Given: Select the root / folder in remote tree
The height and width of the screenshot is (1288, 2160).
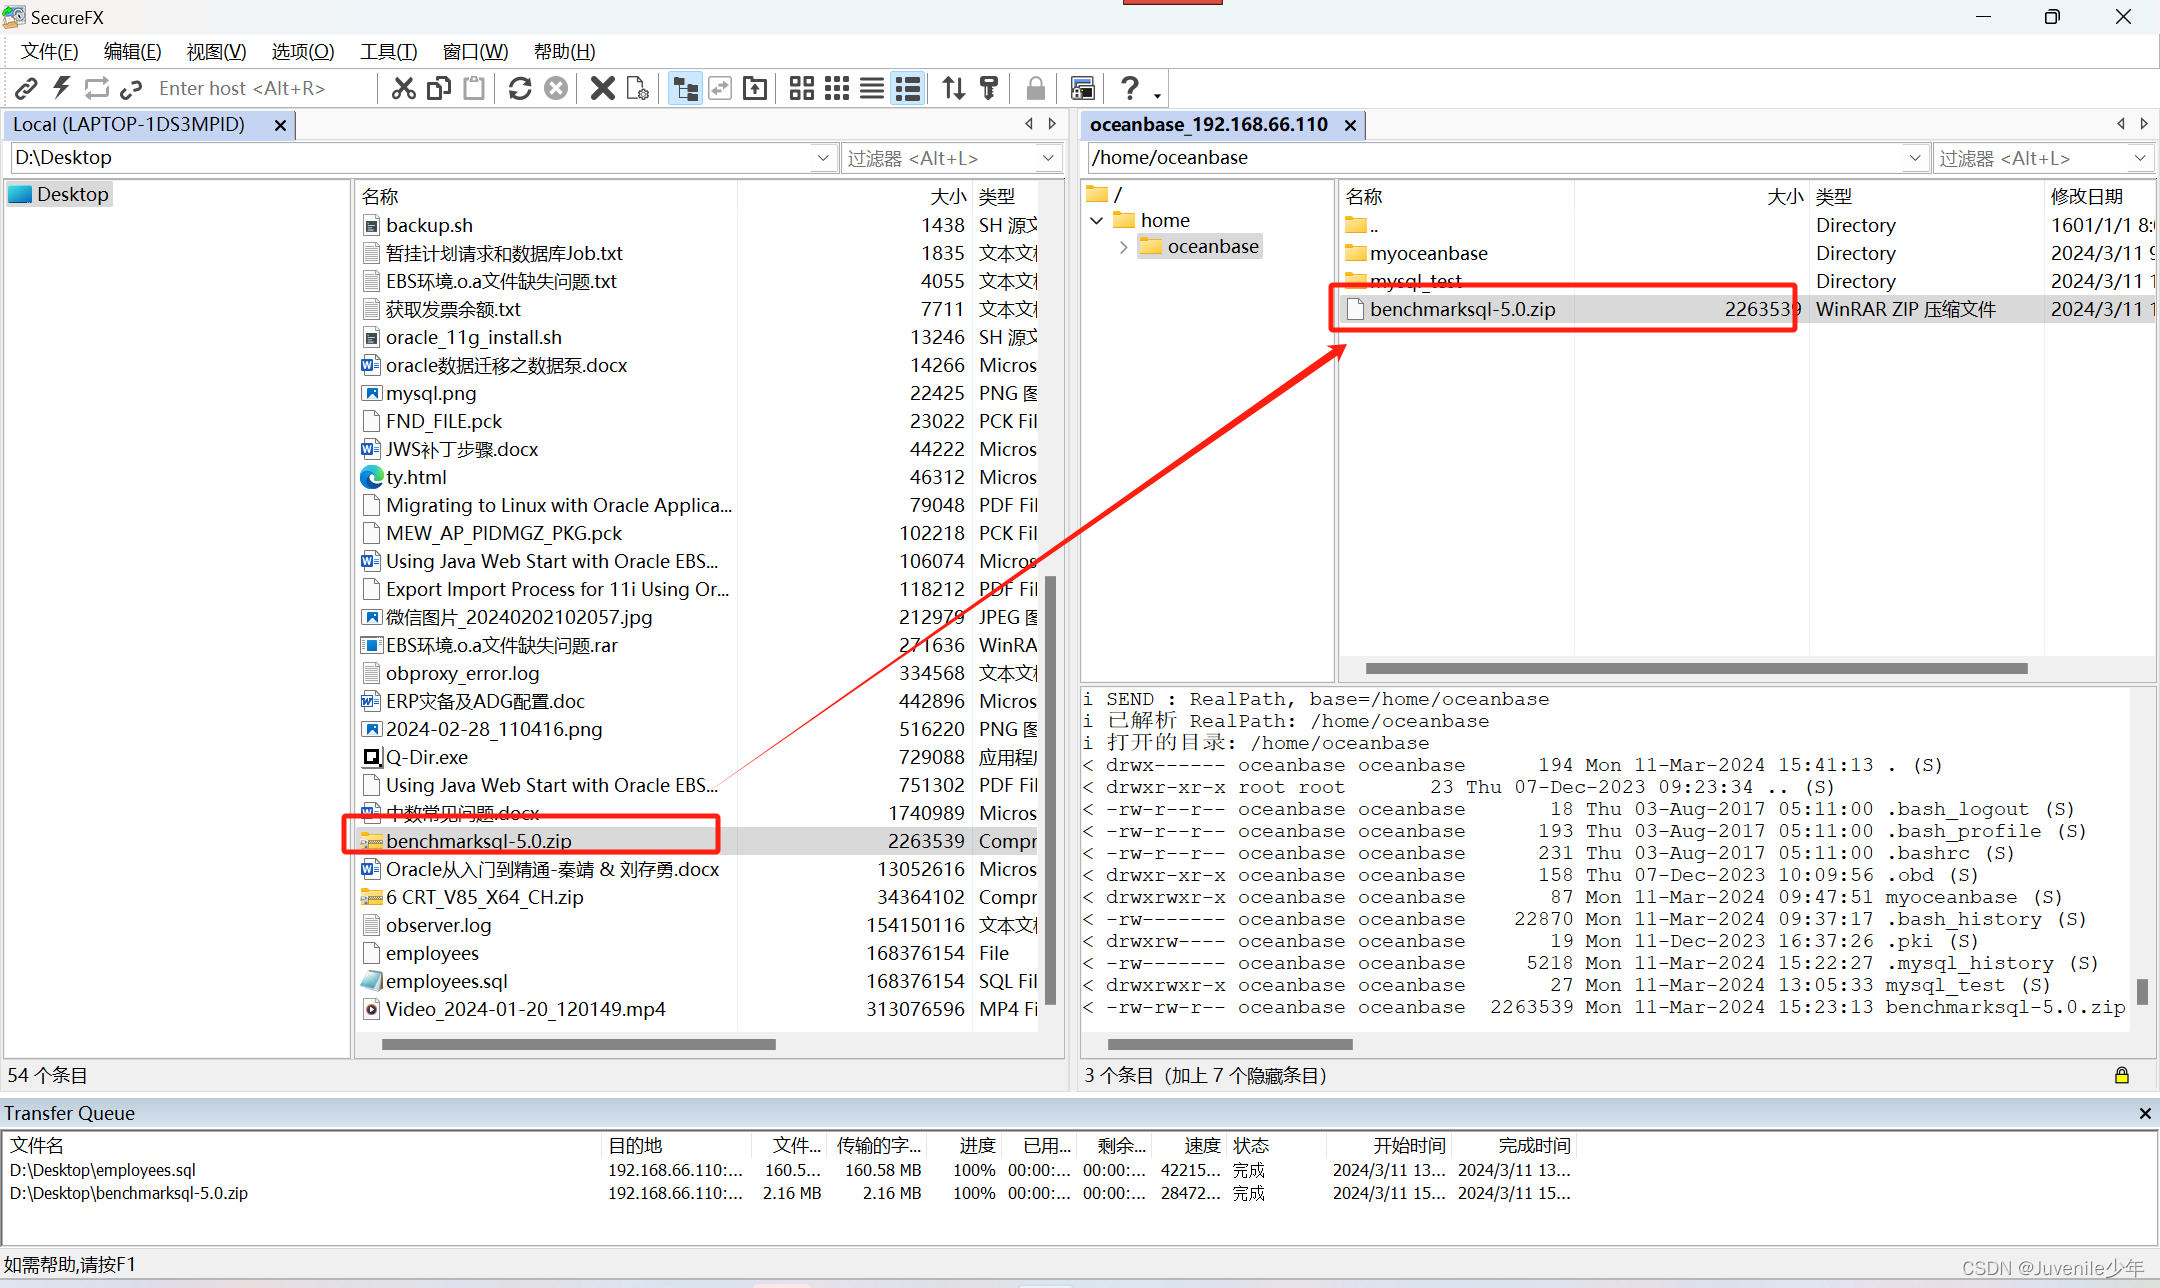Looking at the screenshot, I should tap(1105, 195).
